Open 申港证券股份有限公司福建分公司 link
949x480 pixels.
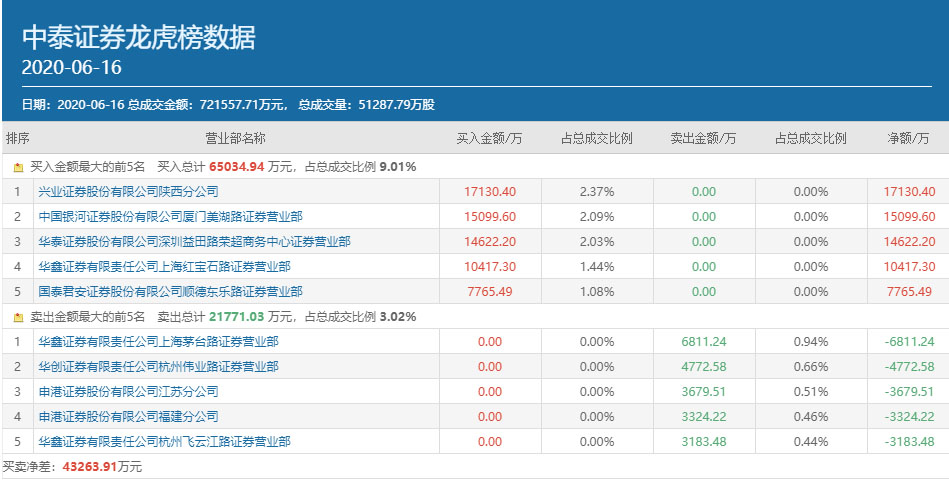point(128,416)
